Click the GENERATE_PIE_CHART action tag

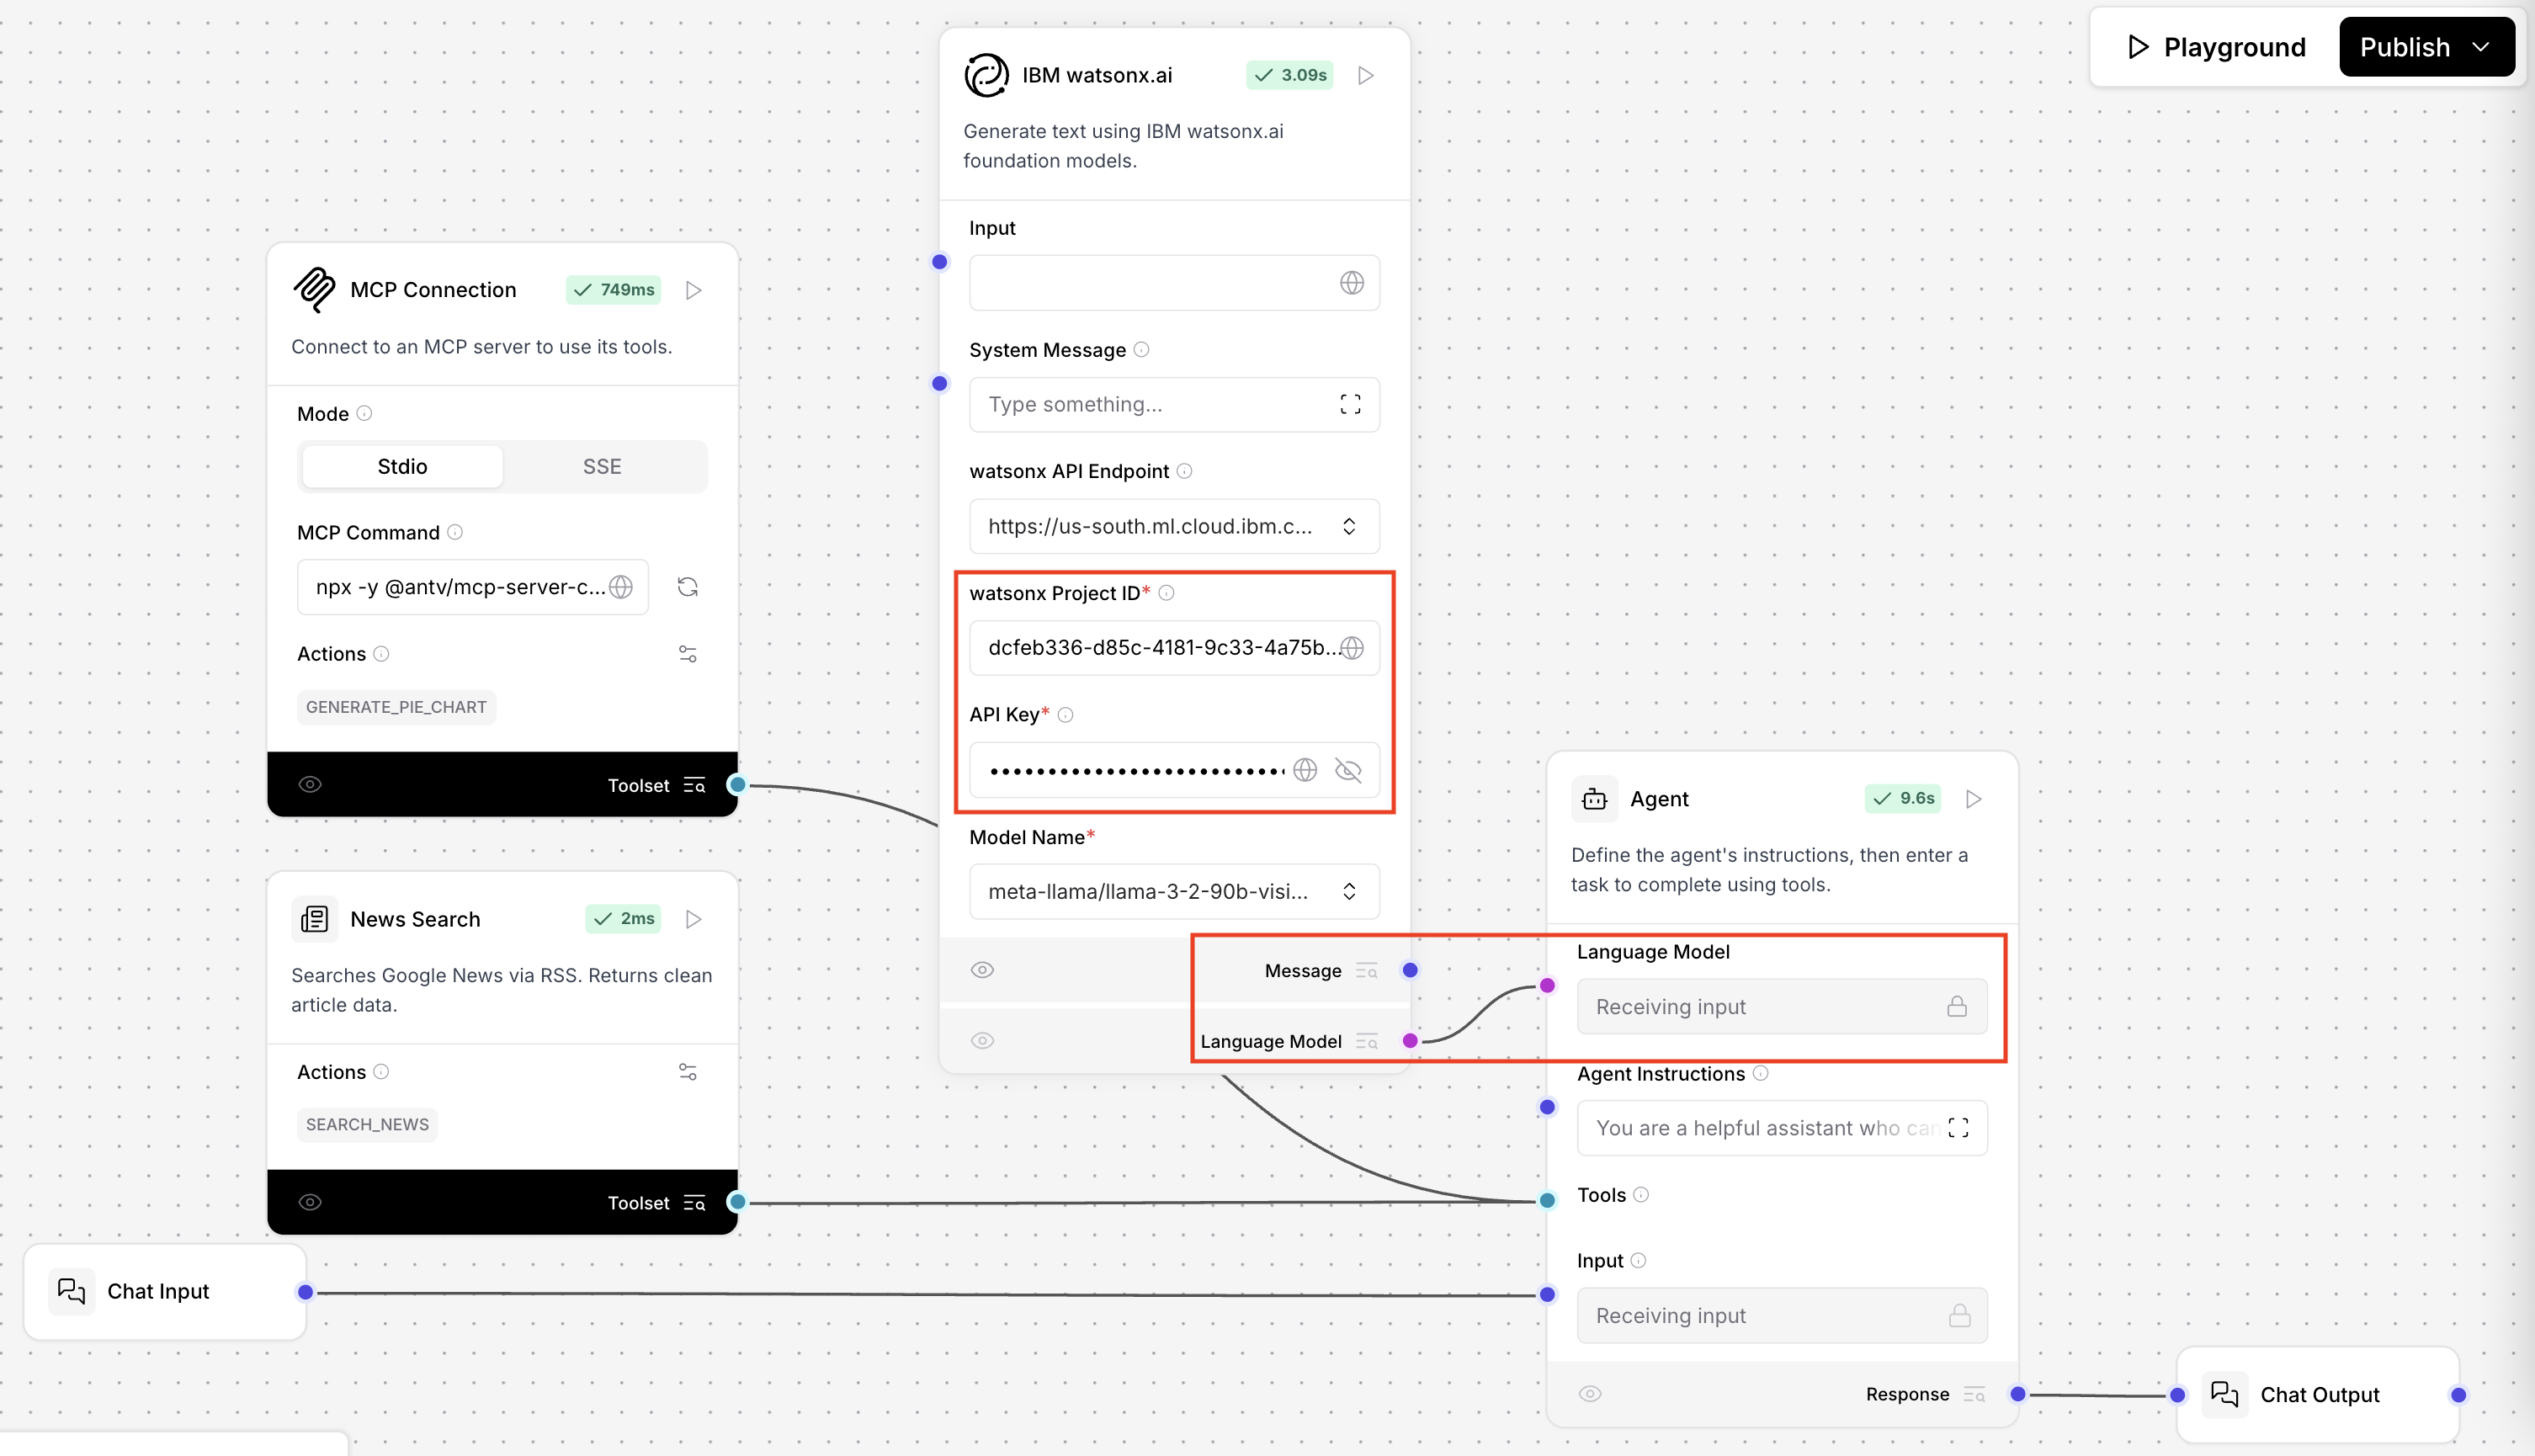[396, 708]
